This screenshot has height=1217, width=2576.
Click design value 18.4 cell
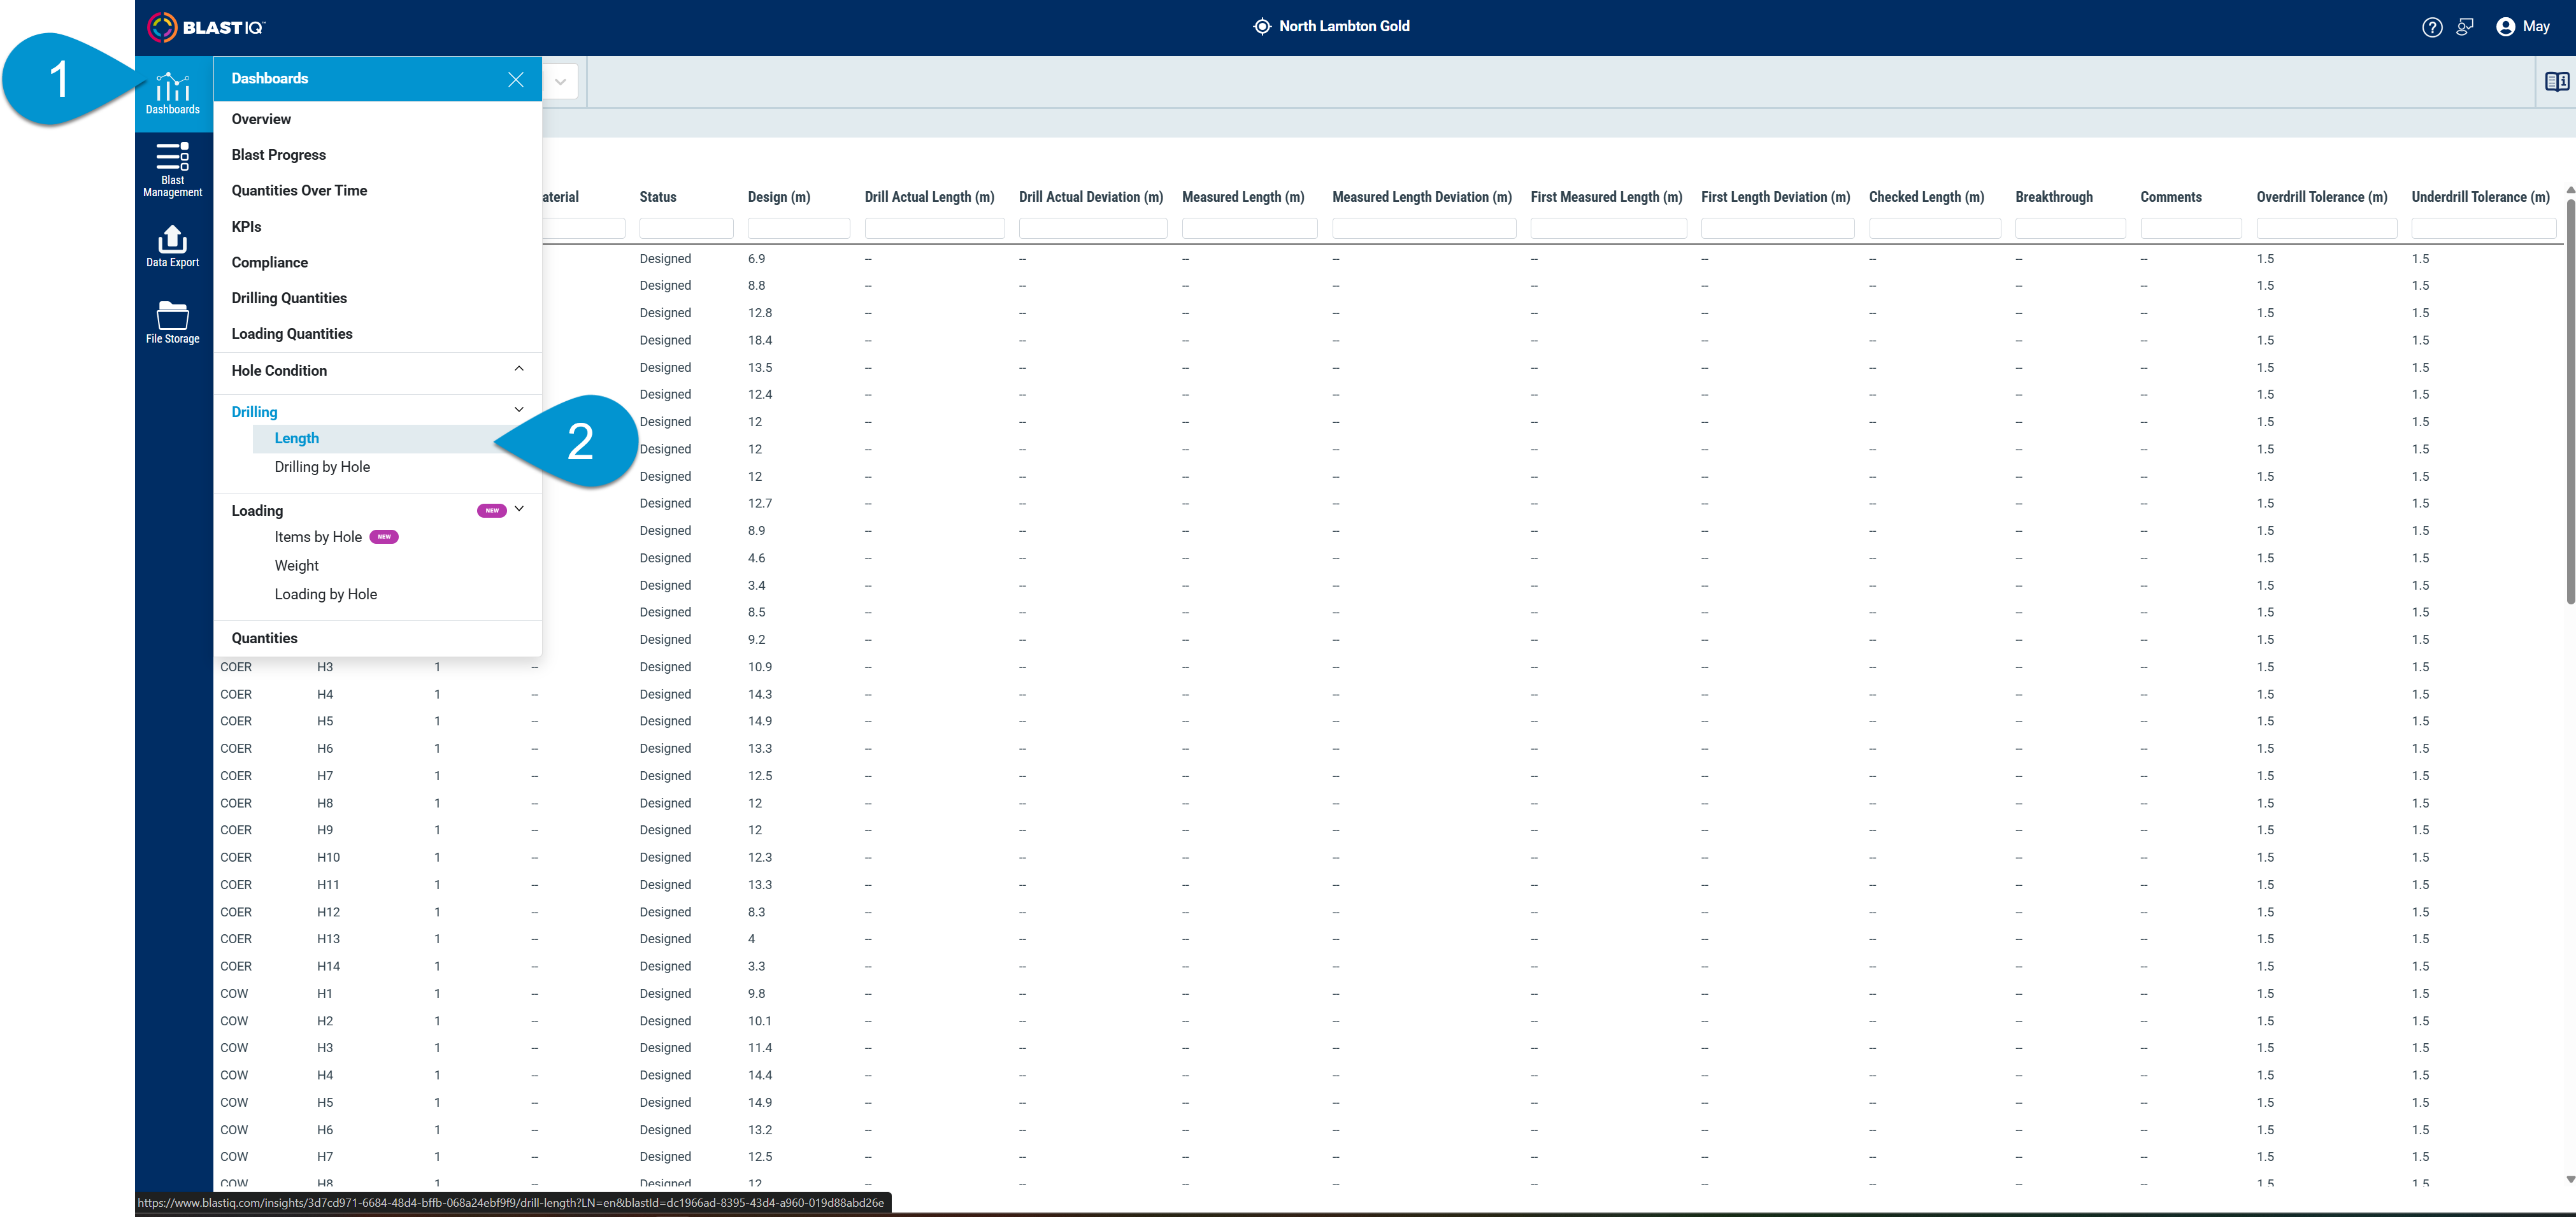tap(760, 340)
